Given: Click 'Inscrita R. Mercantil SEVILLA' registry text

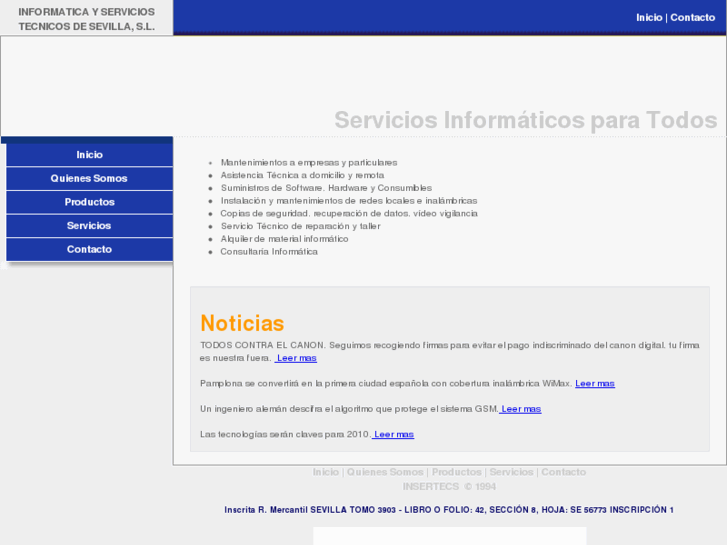Looking at the screenshot, I should pos(449,510).
